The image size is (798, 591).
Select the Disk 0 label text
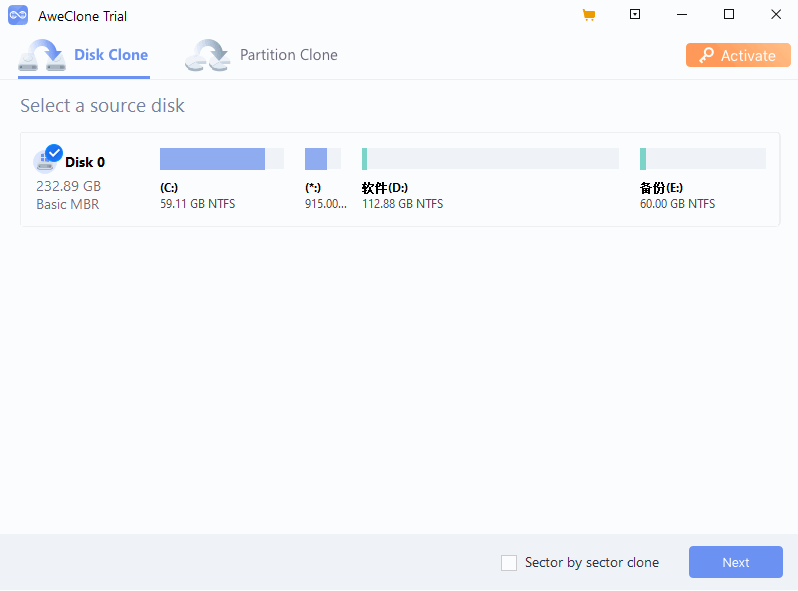point(85,162)
